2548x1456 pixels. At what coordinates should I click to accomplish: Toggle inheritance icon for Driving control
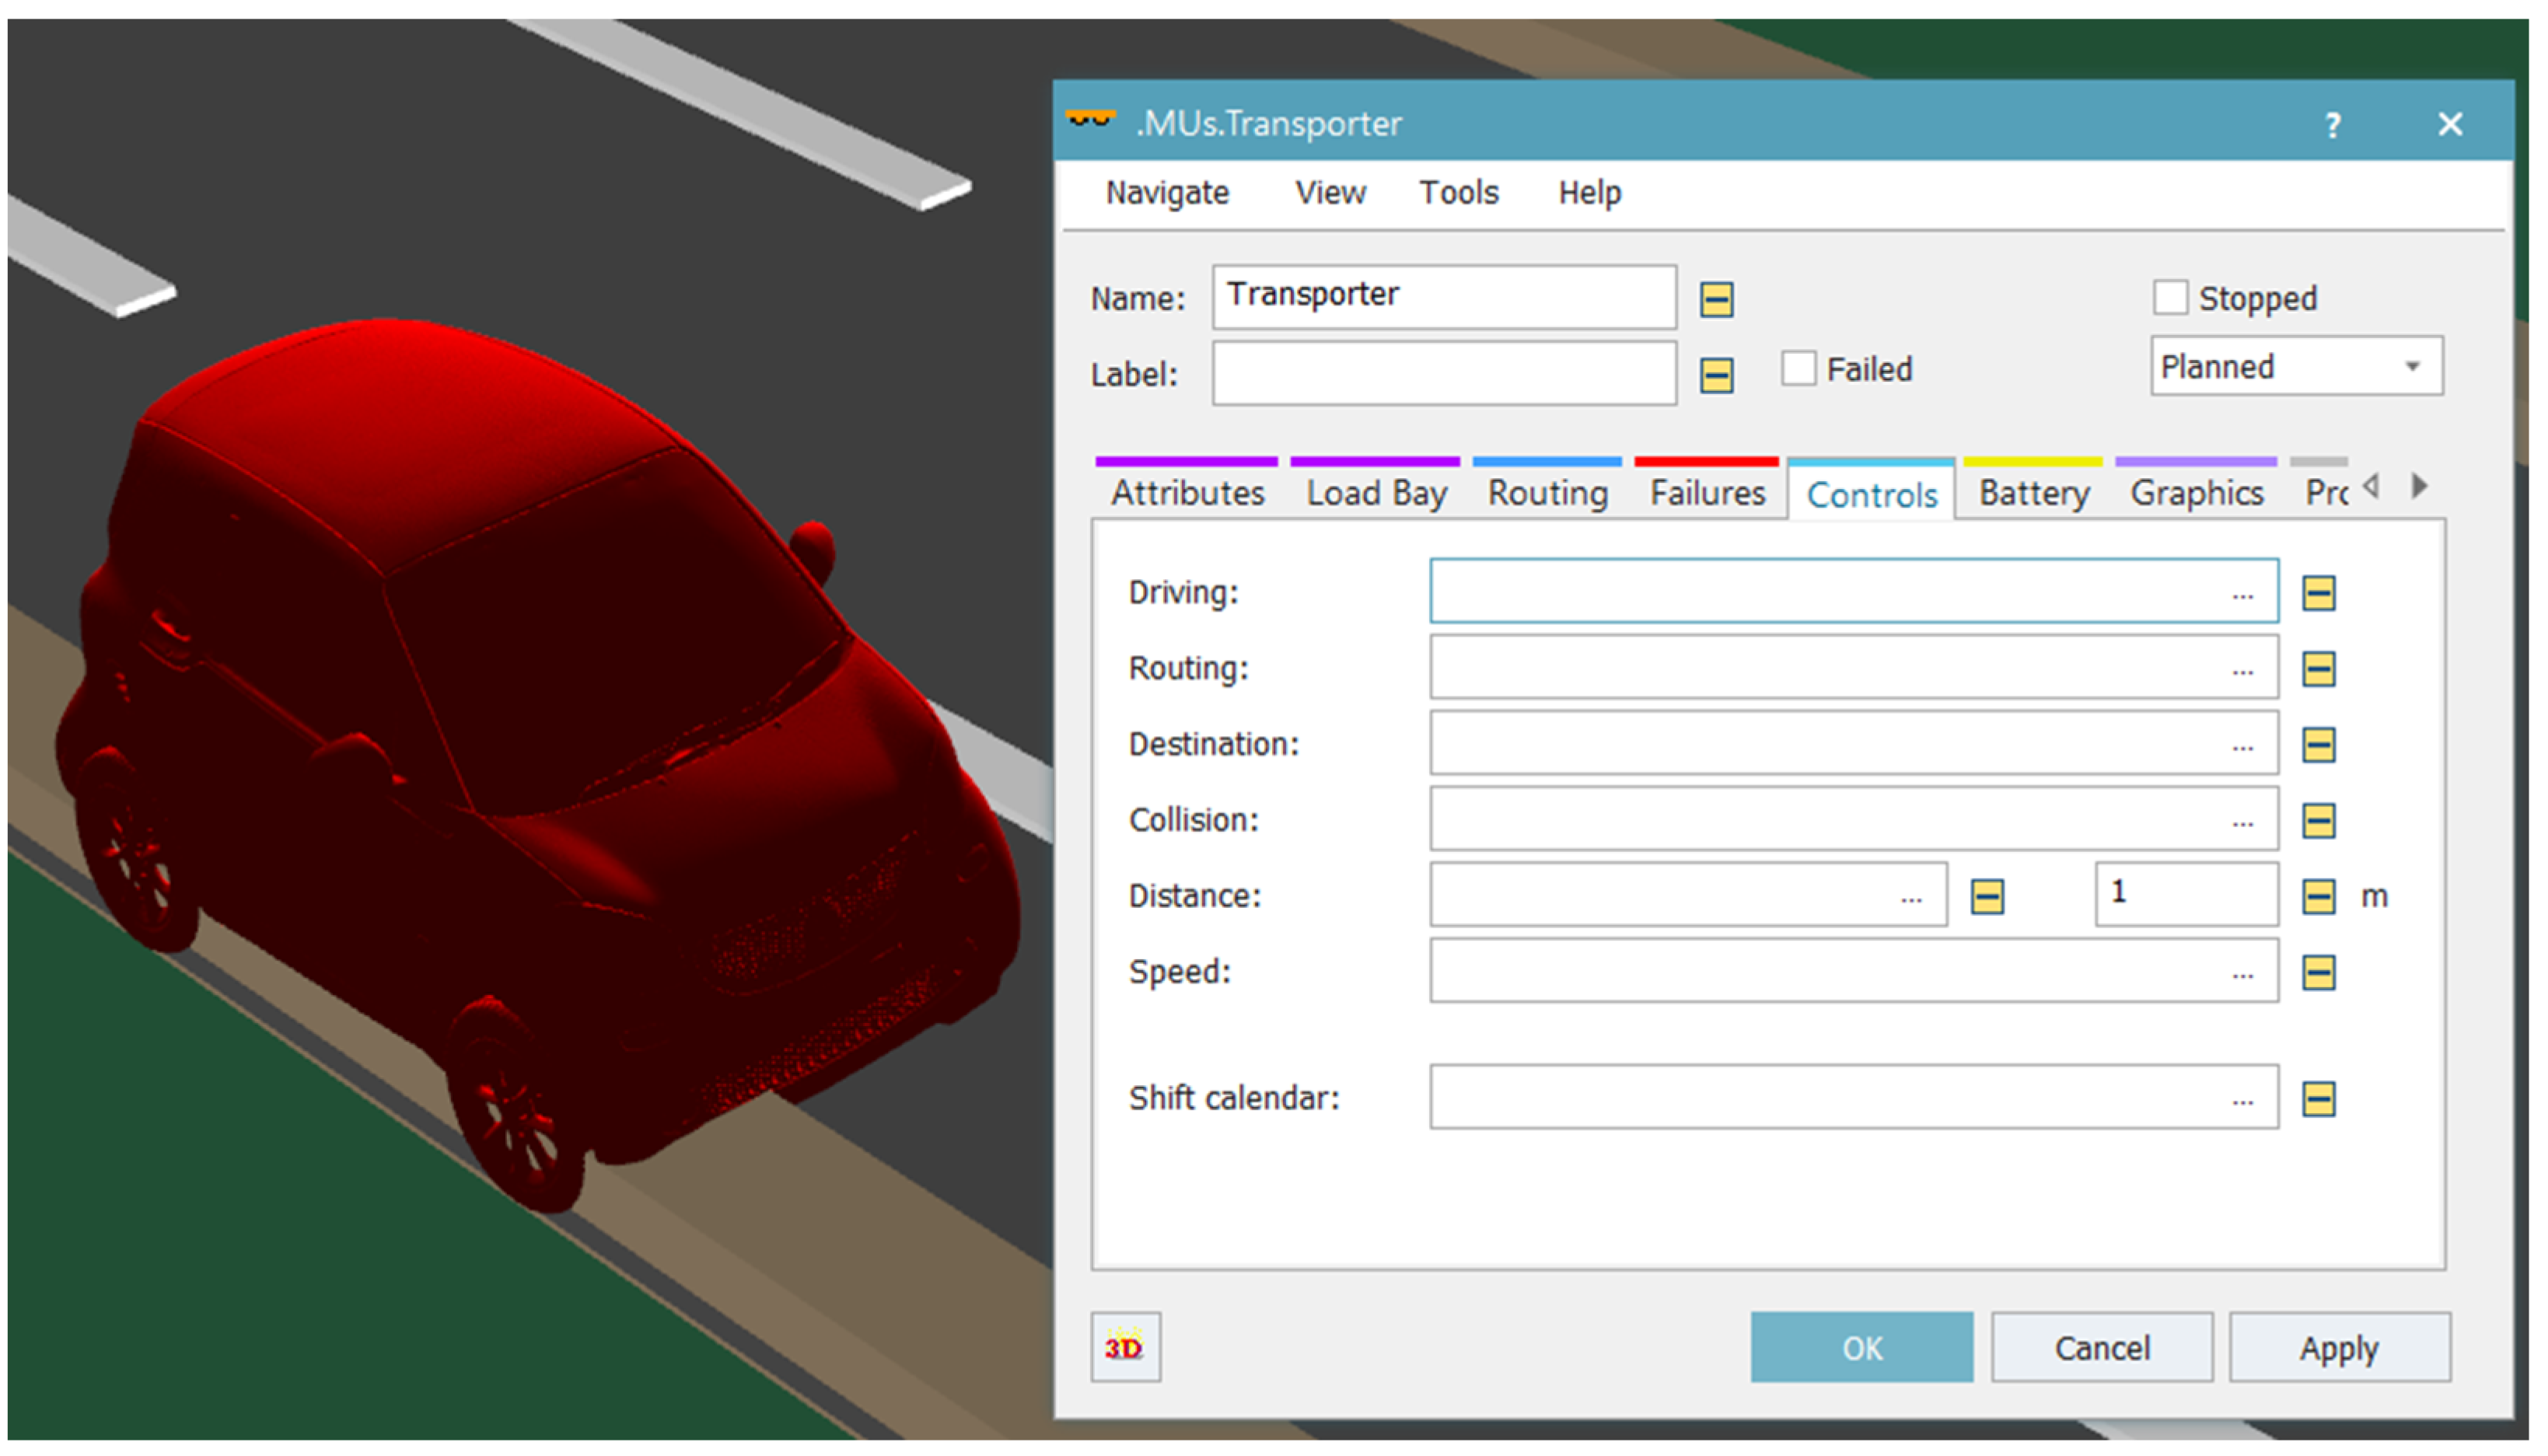pos(2318,593)
